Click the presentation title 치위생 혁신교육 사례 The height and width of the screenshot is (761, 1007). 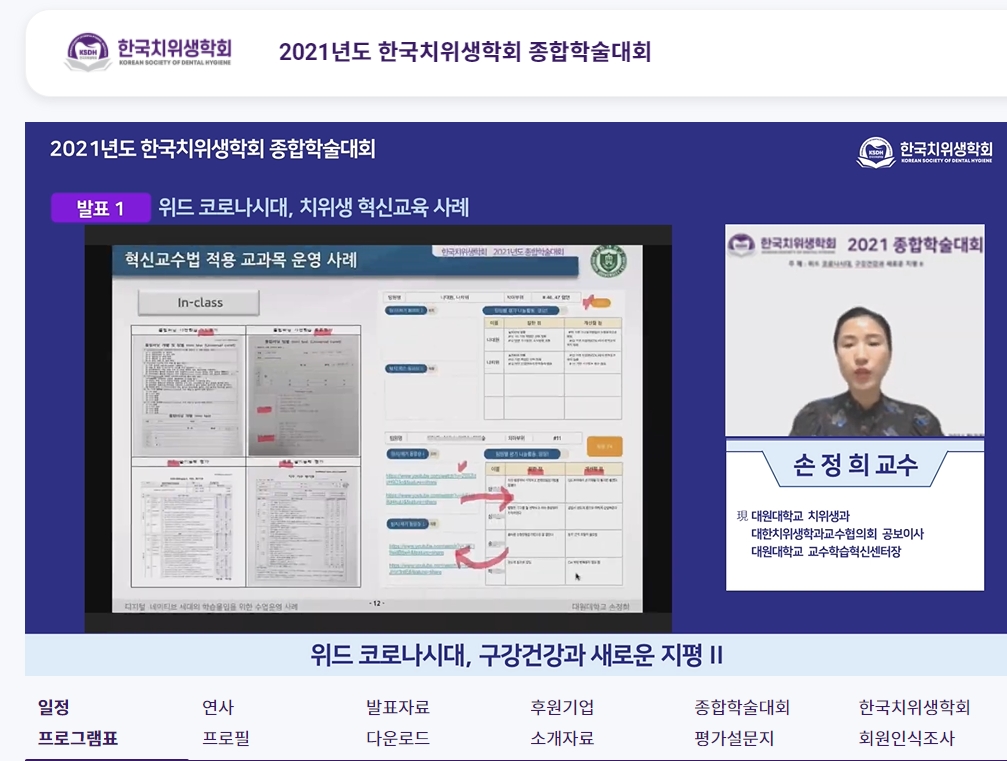click(x=313, y=208)
